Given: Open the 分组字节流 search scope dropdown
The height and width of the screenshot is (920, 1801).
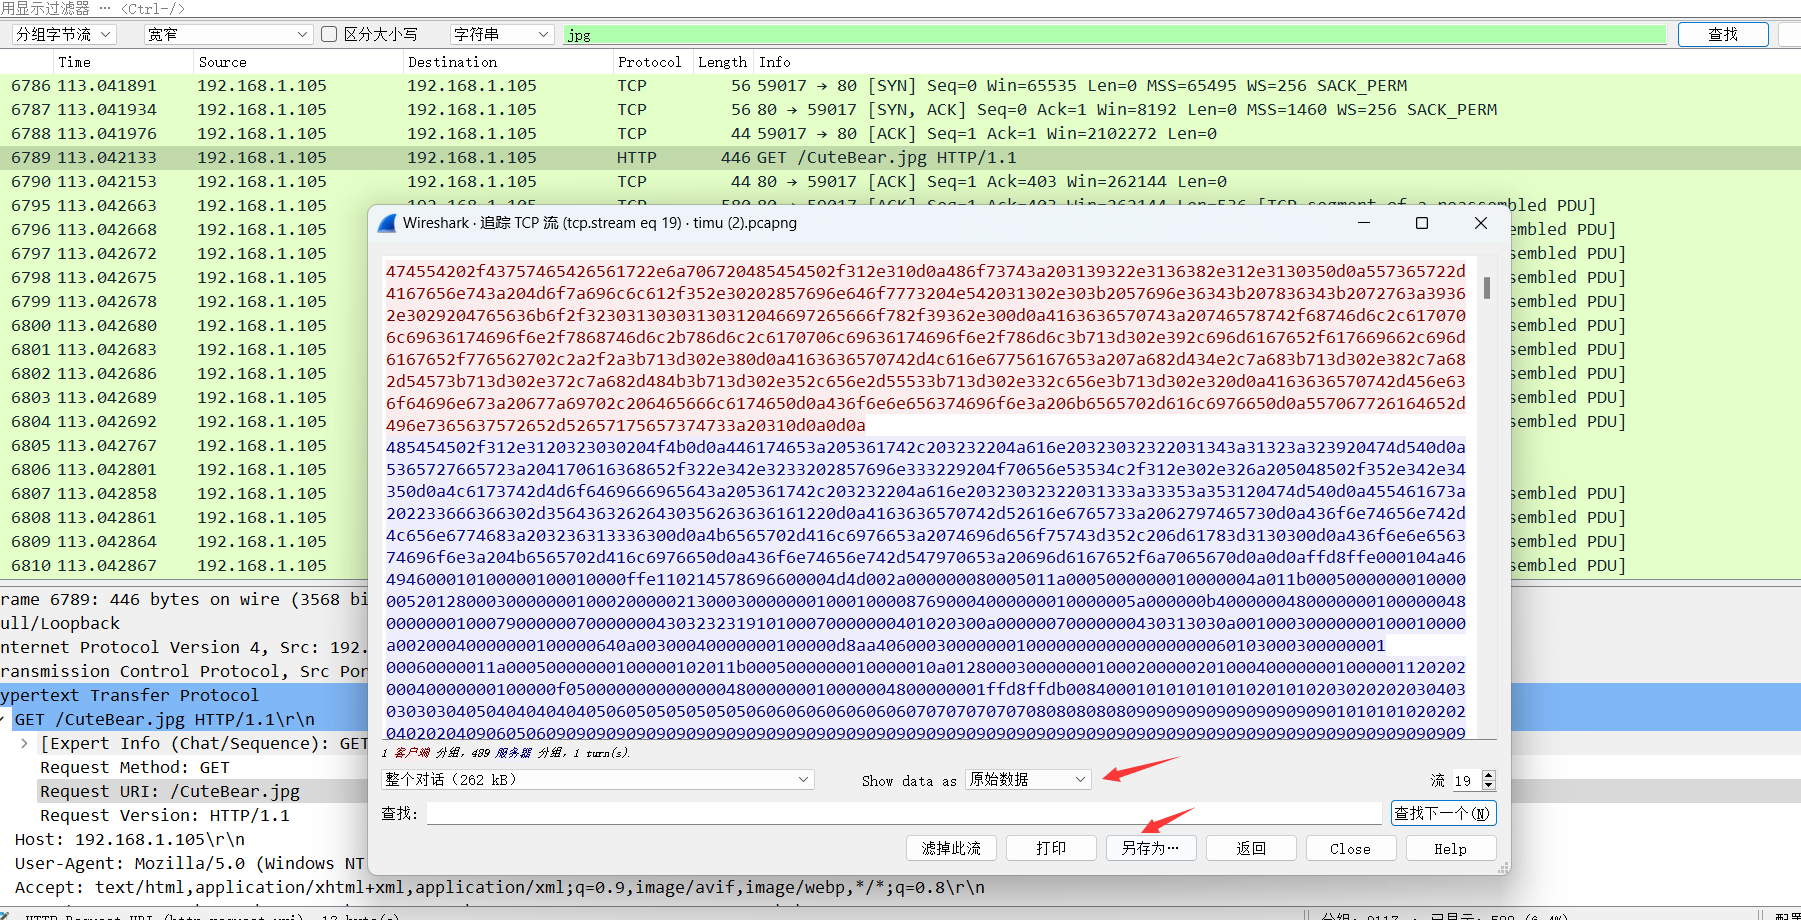Looking at the screenshot, I should 64,34.
